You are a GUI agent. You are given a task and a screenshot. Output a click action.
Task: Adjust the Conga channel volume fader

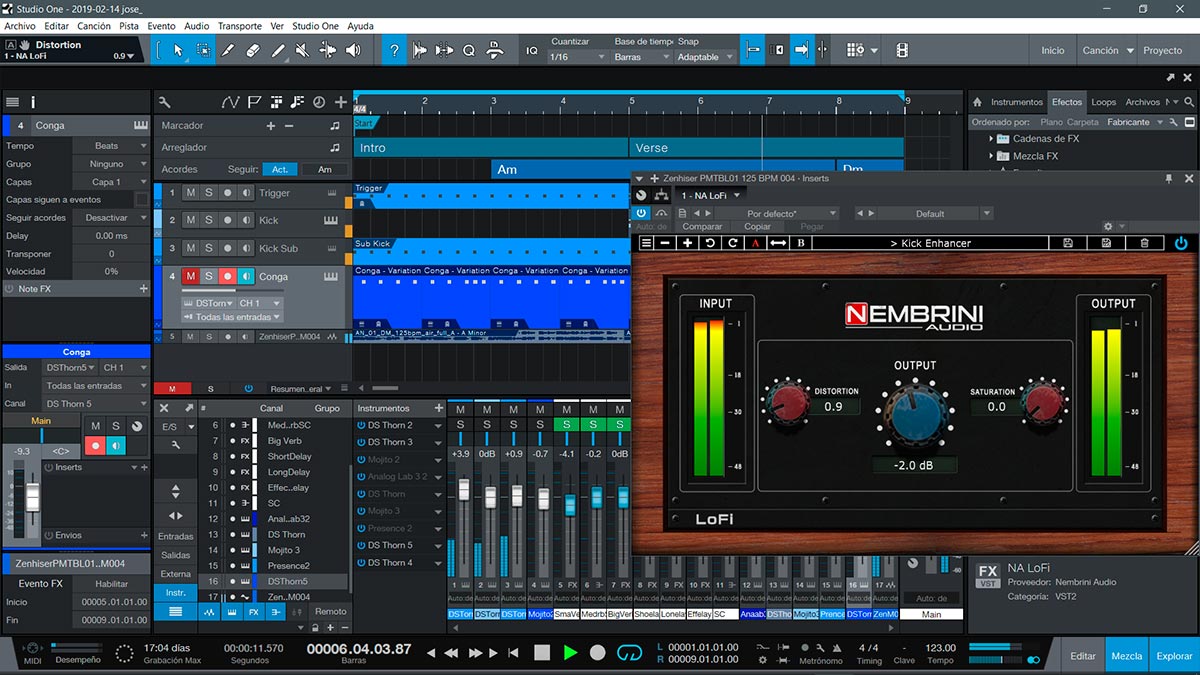[32, 497]
